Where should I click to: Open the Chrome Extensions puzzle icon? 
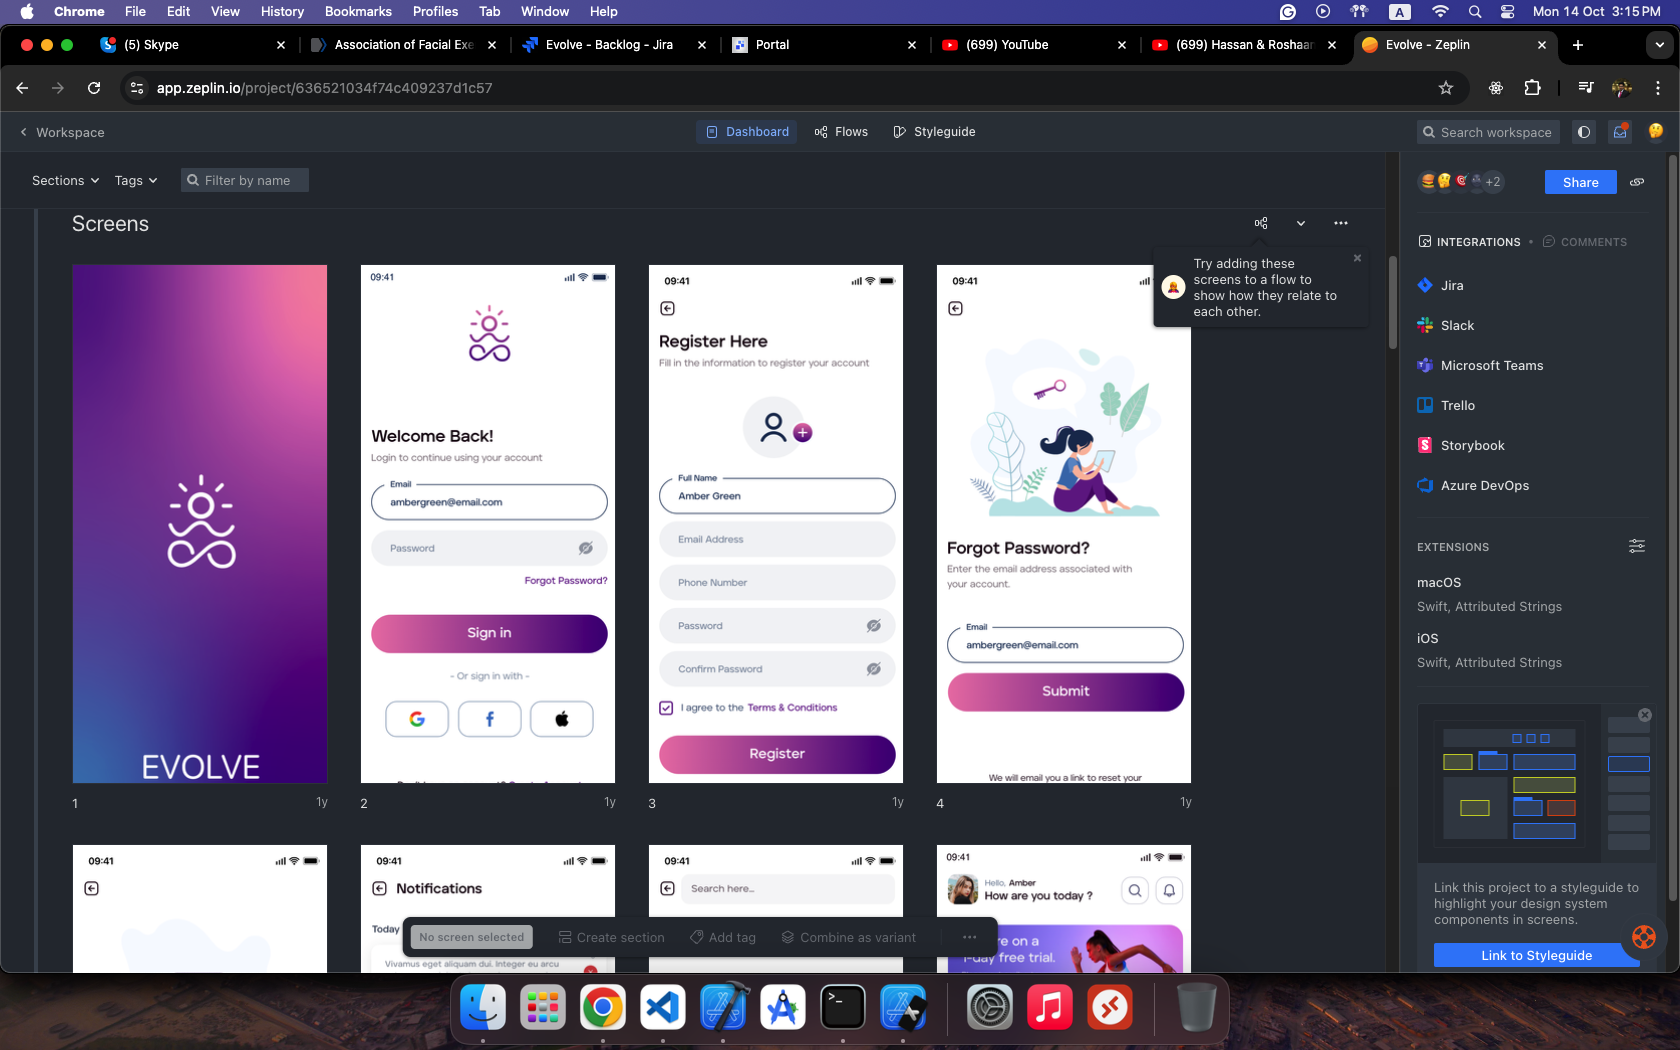1532,88
